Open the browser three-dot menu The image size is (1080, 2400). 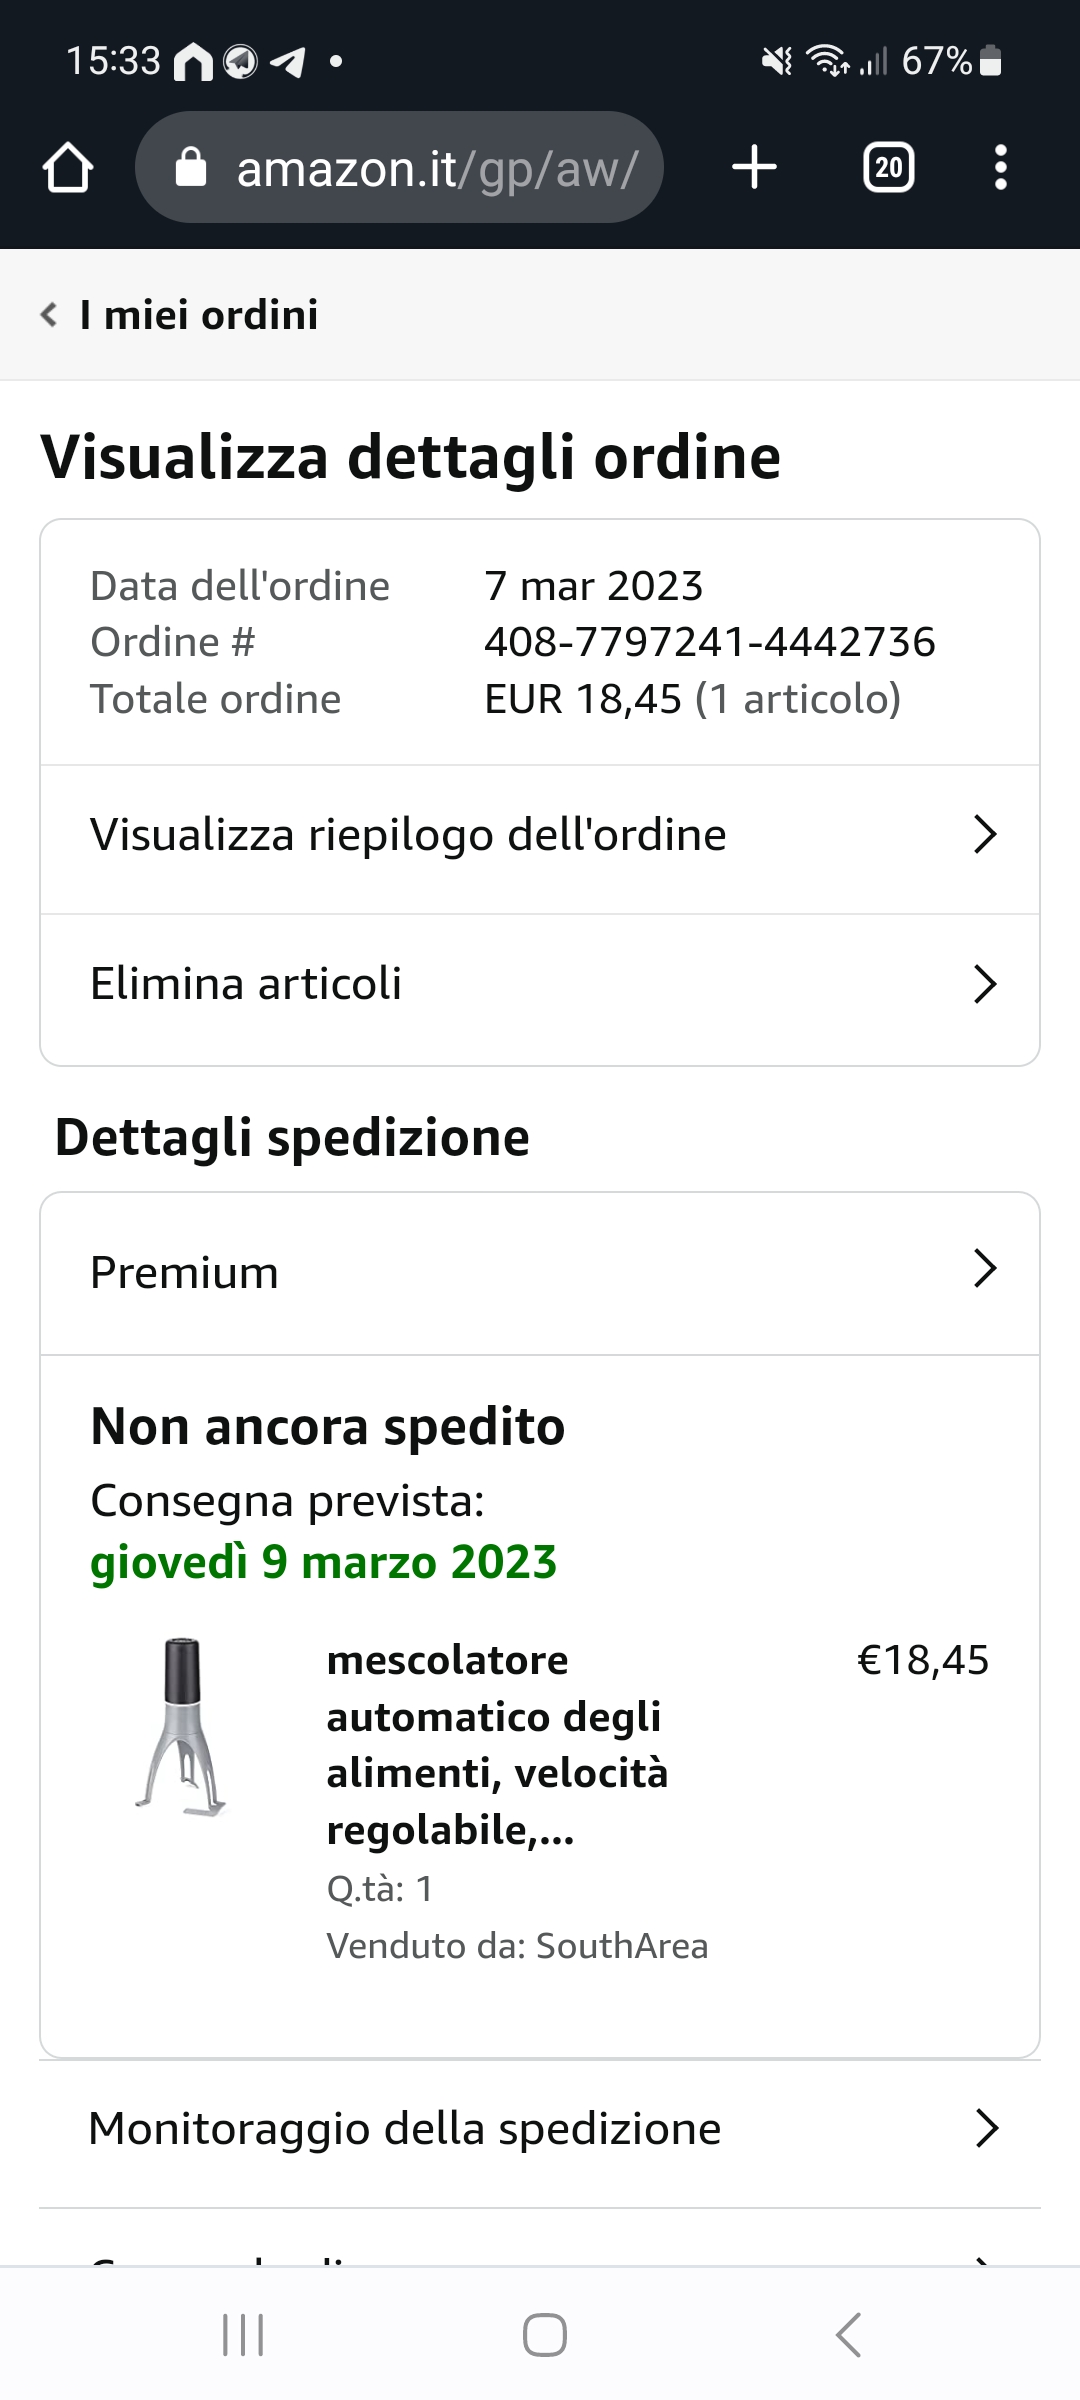(x=1000, y=167)
